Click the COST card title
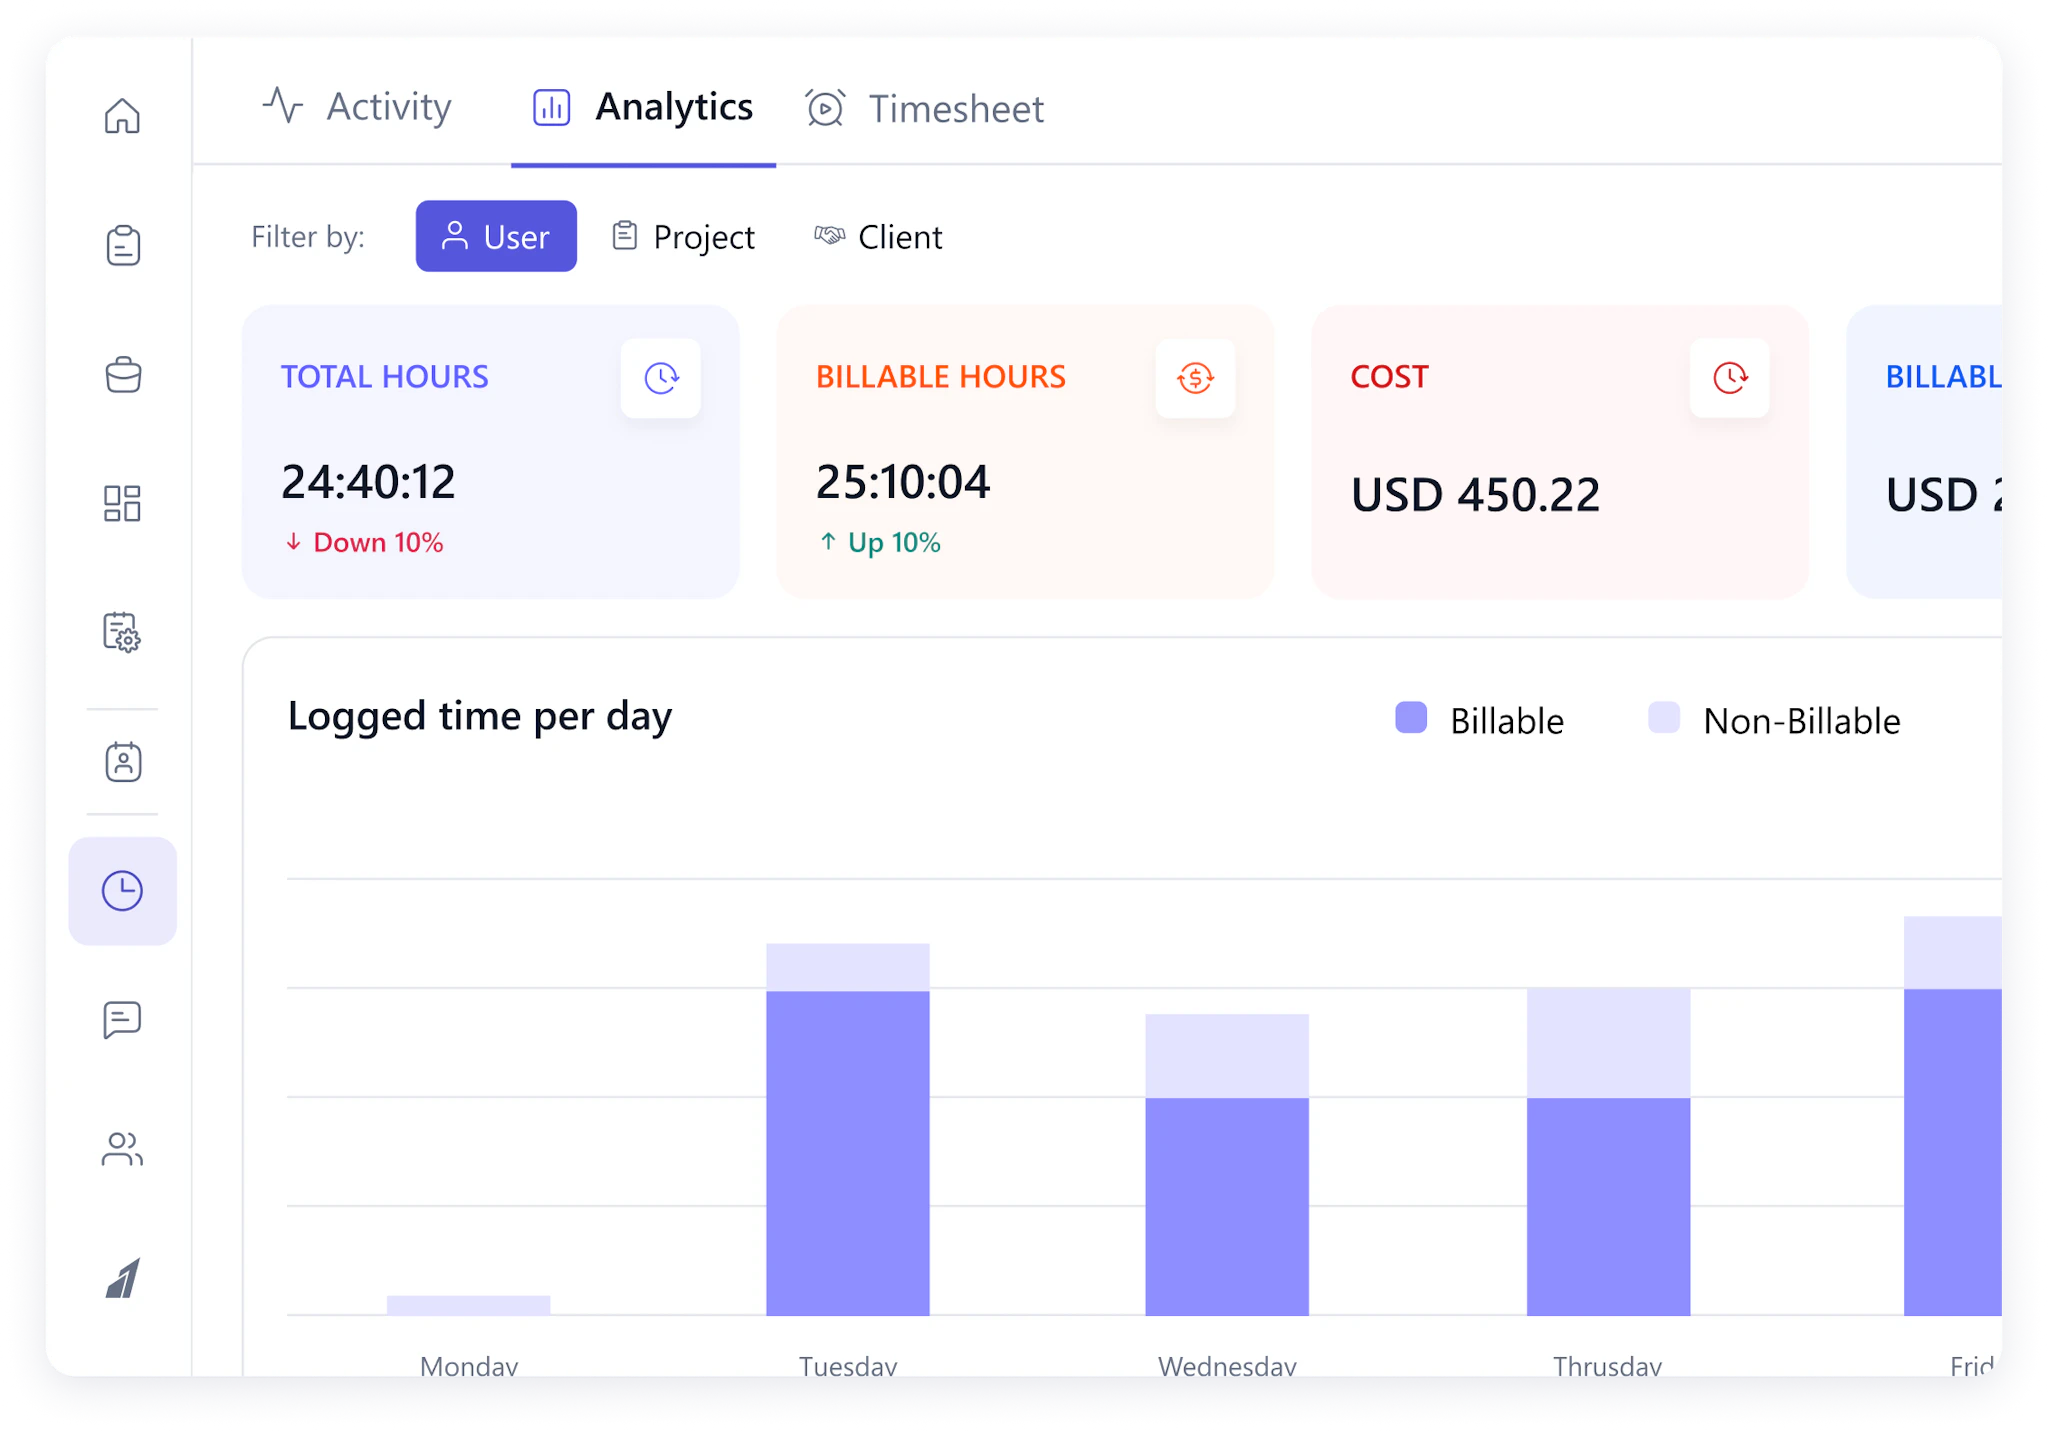The height and width of the screenshot is (1432, 2048). tap(1389, 377)
